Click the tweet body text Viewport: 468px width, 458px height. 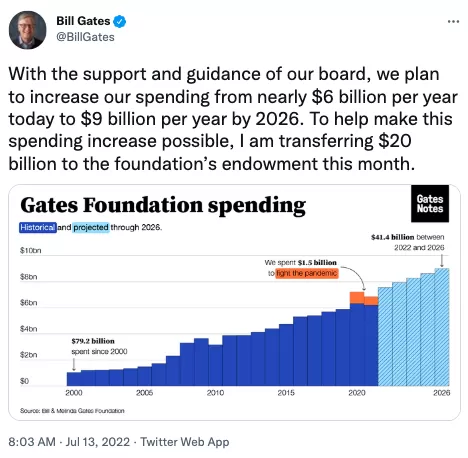coord(233,119)
